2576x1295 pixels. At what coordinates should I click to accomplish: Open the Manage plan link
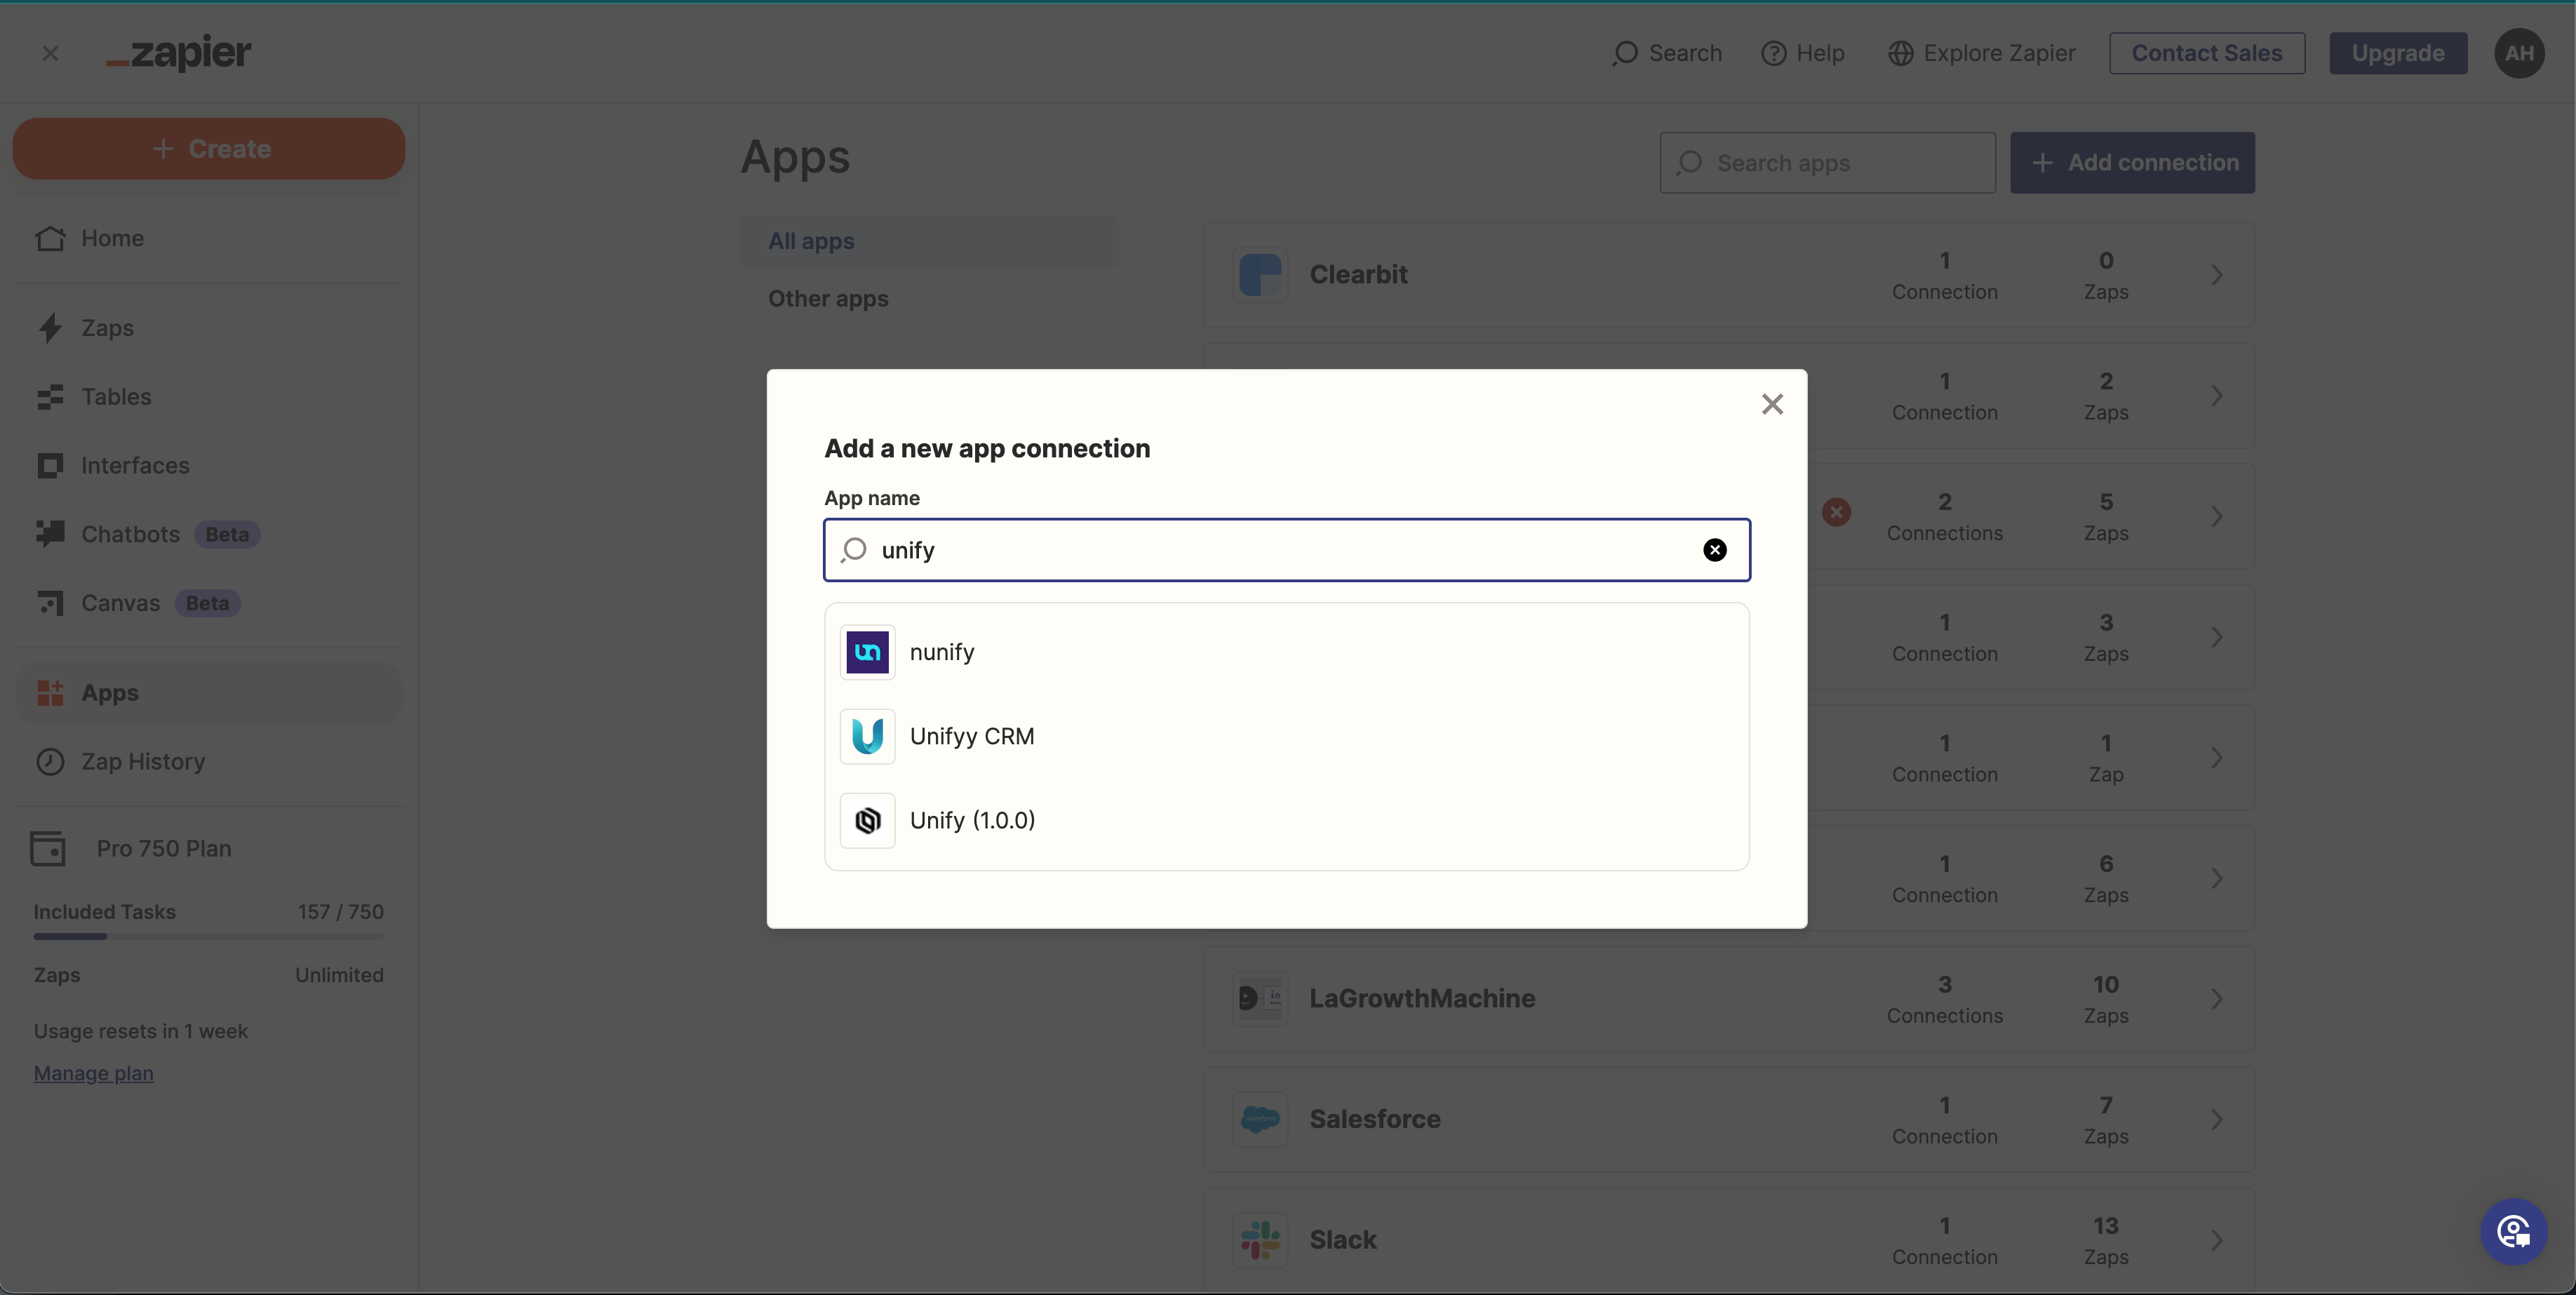pyautogui.click(x=92, y=1073)
